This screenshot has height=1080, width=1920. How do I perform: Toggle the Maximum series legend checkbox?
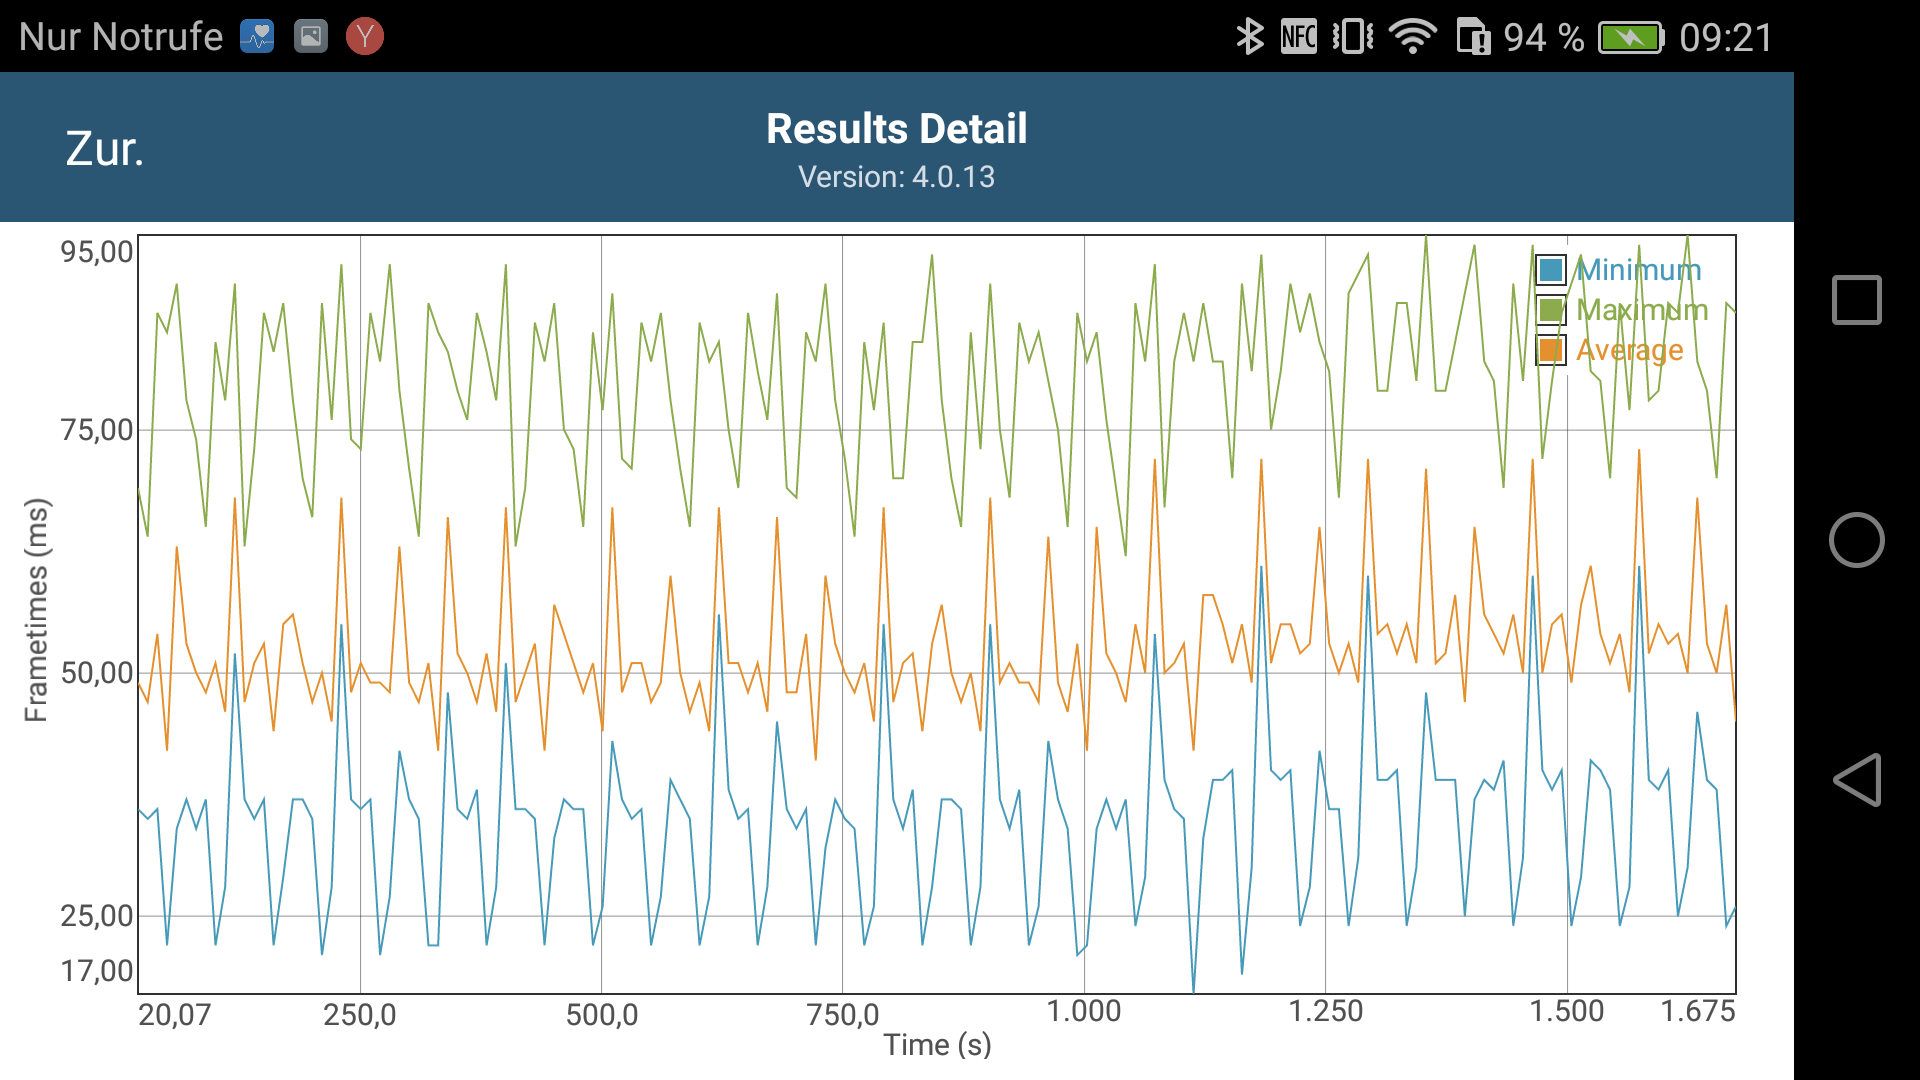(x=1551, y=310)
